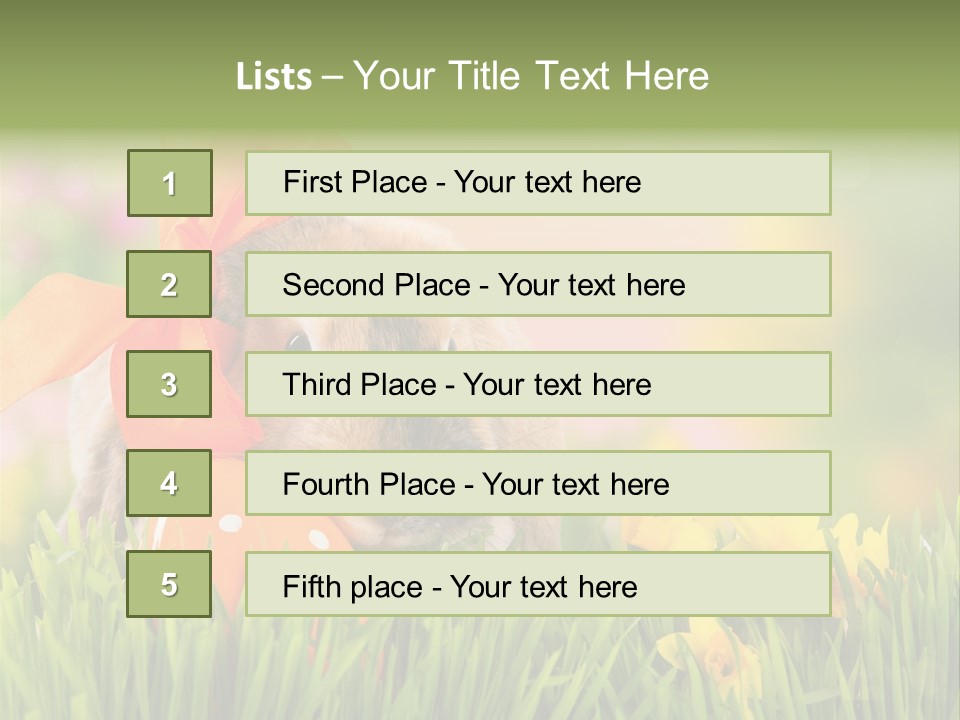Select the number 2 box
The height and width of the screenshot is (720, 960).
pos(170,284)
